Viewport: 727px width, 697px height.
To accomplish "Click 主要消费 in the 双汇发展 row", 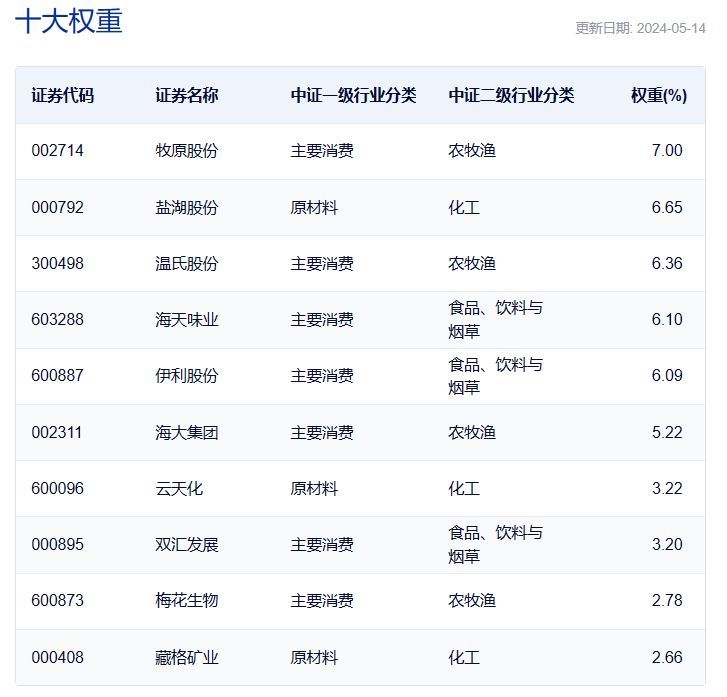I will tap(322, 544).
